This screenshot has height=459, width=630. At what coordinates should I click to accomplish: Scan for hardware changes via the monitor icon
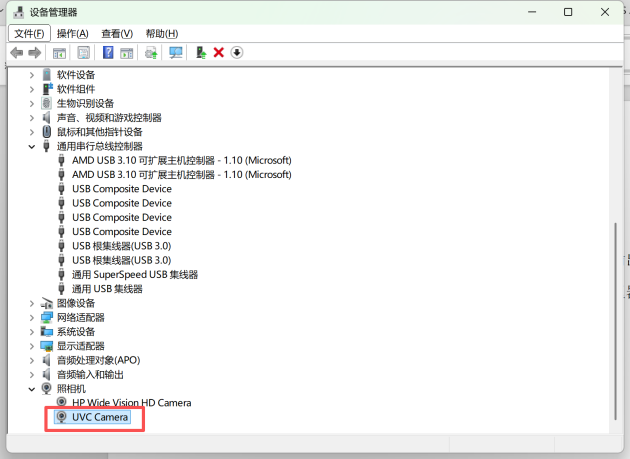point(176,53)
